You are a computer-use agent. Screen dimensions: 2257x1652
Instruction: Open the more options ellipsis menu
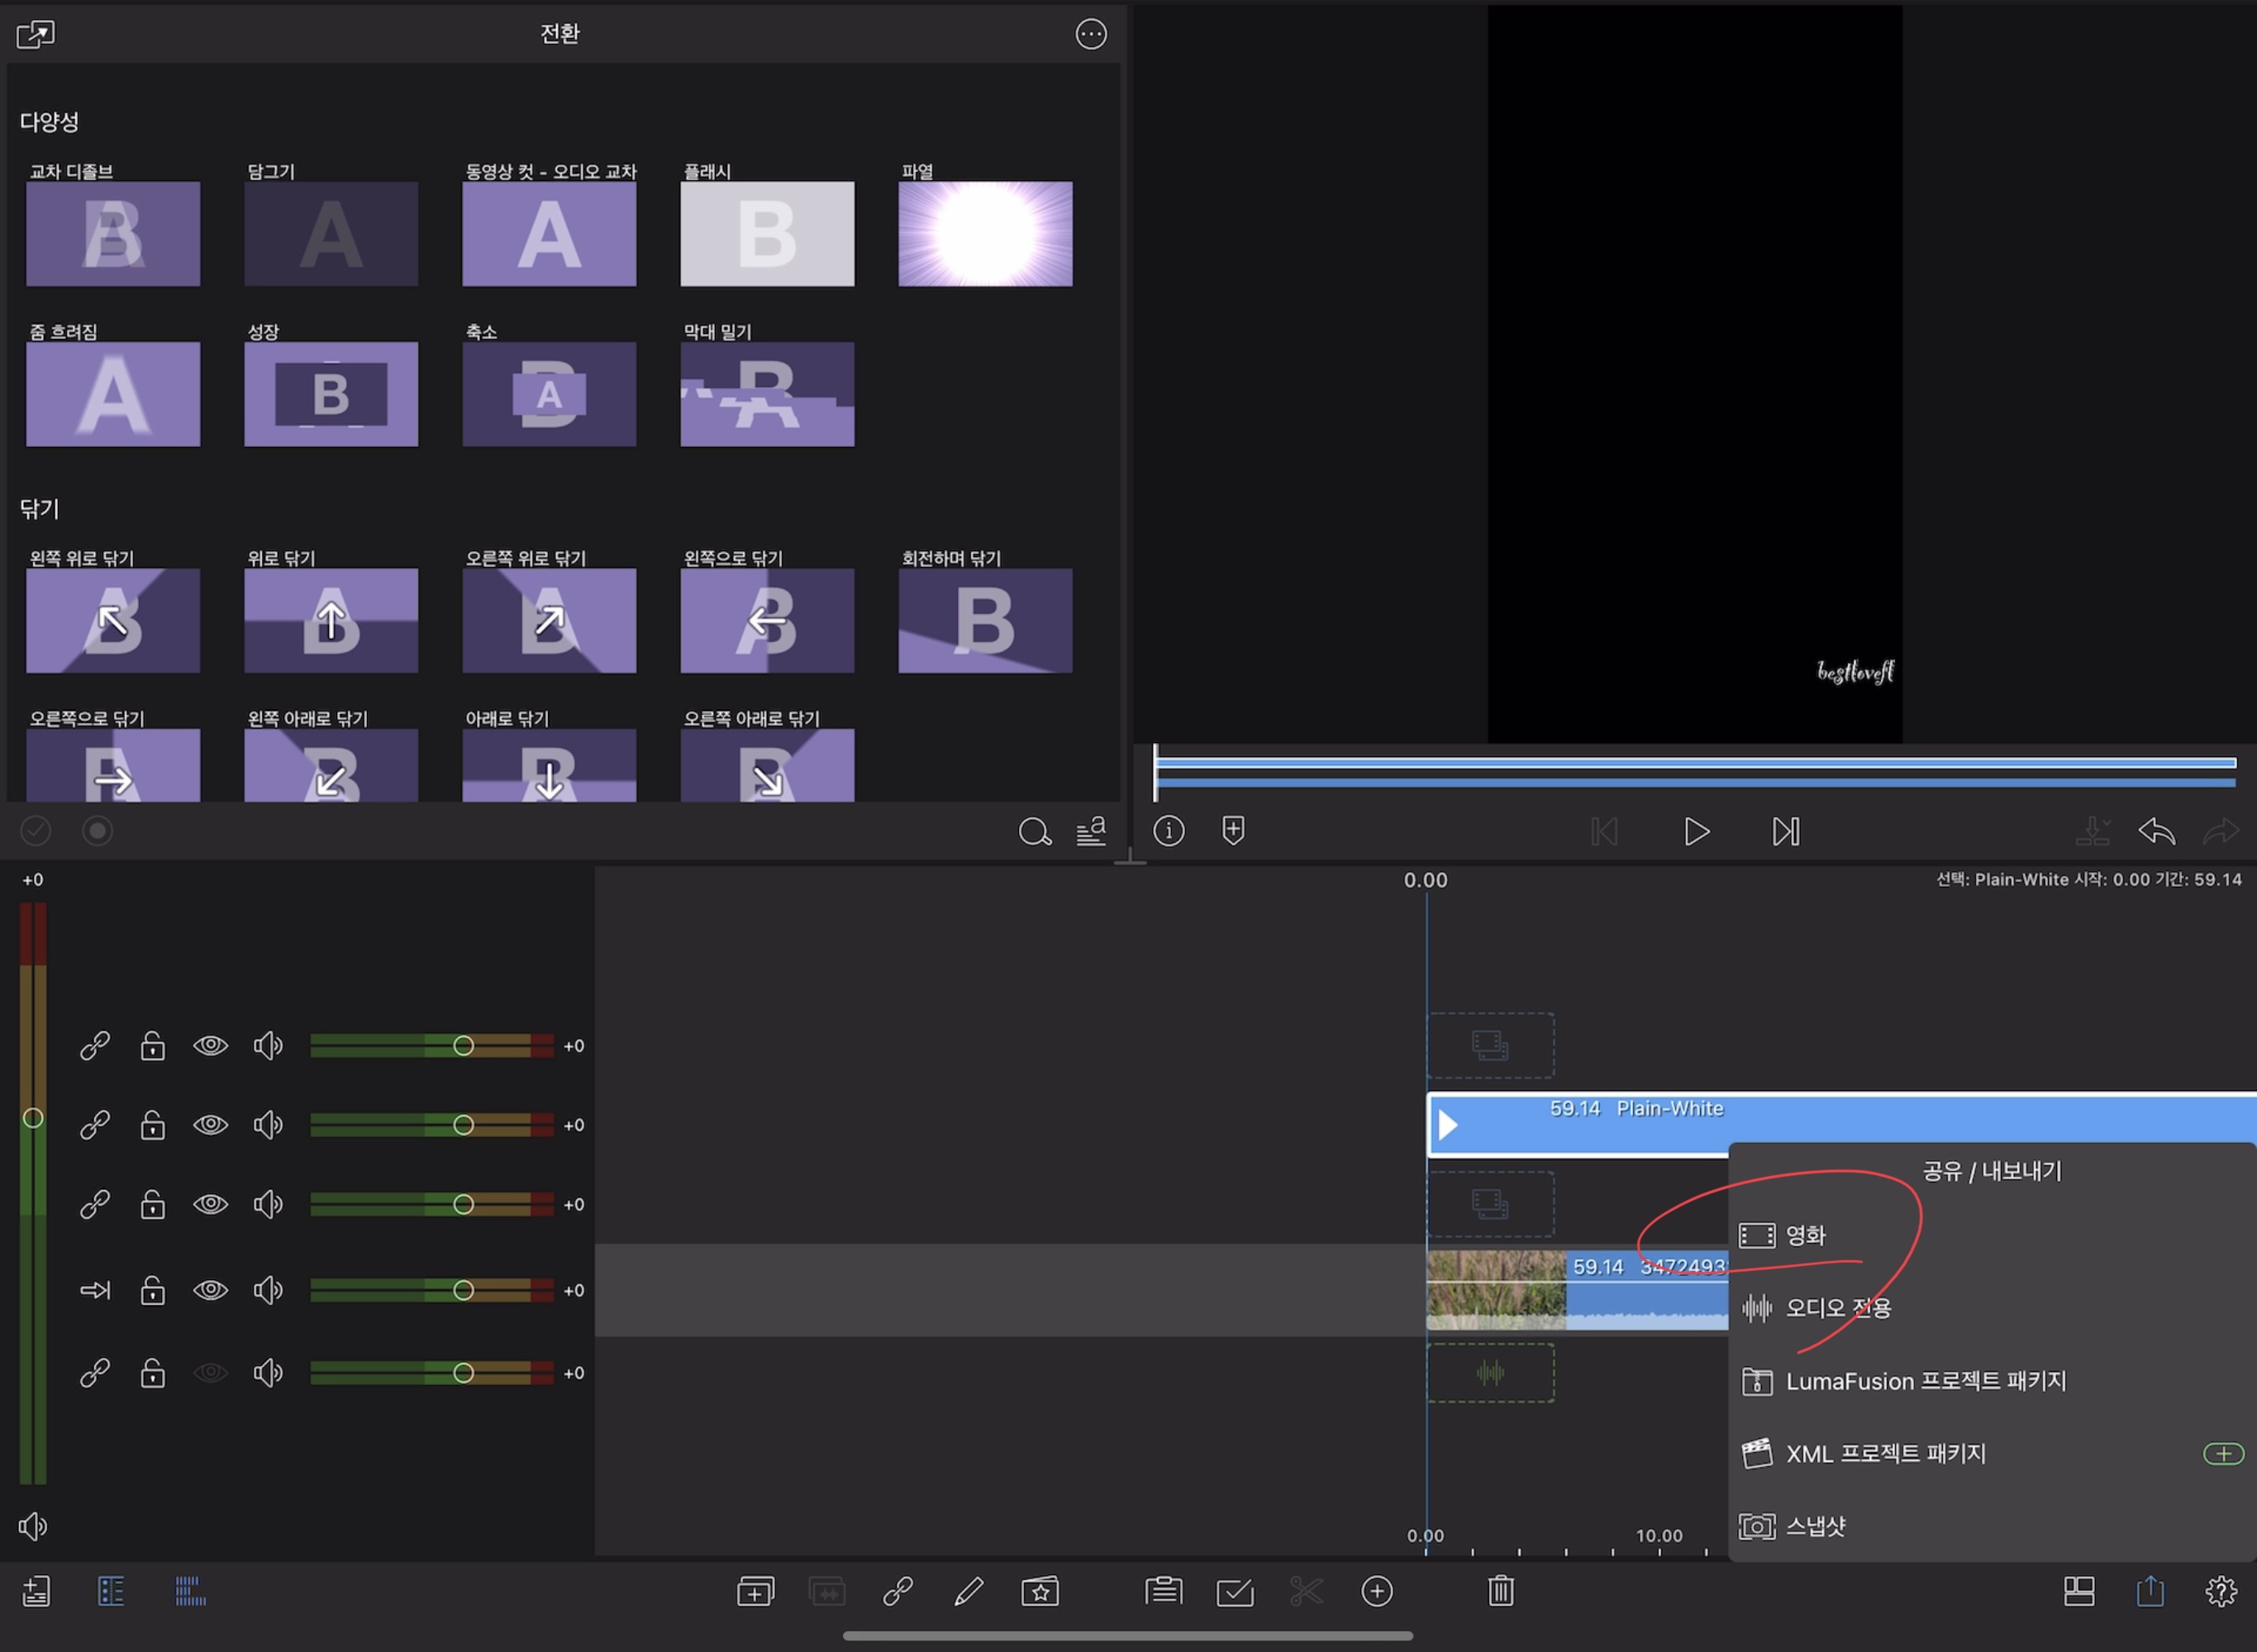(x=1090, y=35)
